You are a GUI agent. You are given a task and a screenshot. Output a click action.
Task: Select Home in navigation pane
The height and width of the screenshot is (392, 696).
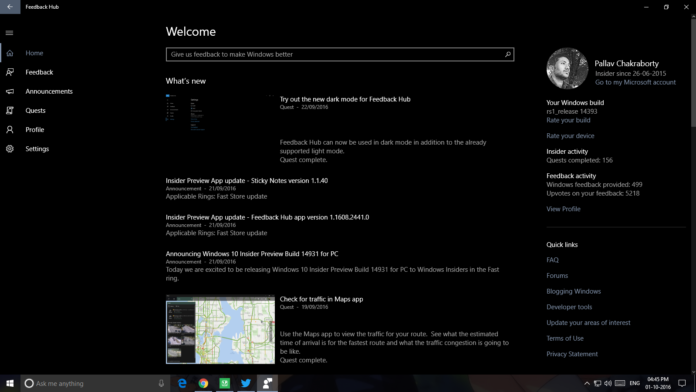coord(34,53)
